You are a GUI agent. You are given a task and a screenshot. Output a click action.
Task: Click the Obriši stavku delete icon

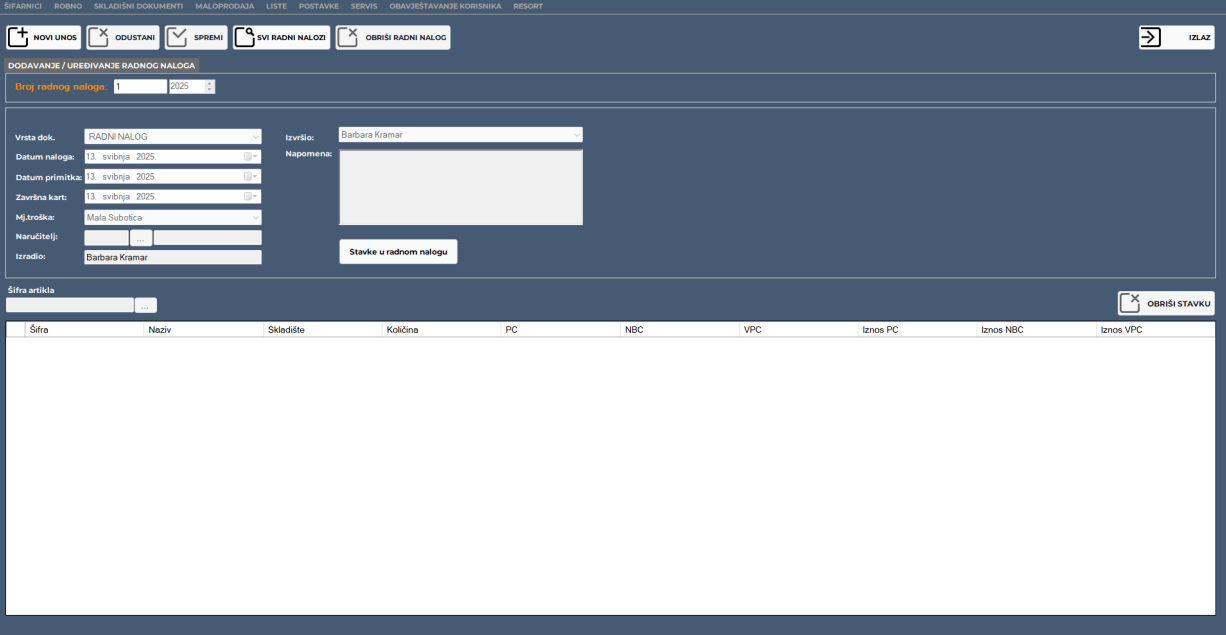click(x=1130, y=303)
